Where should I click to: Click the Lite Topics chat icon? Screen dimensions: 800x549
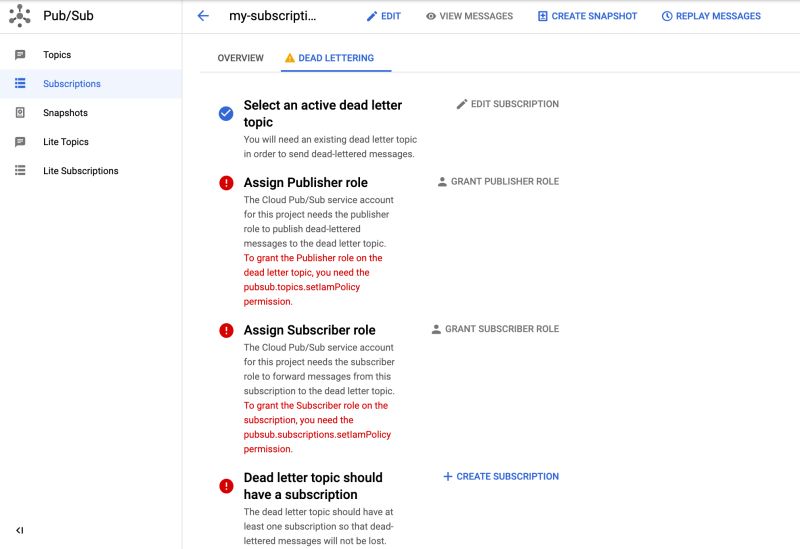pos(20,141)
